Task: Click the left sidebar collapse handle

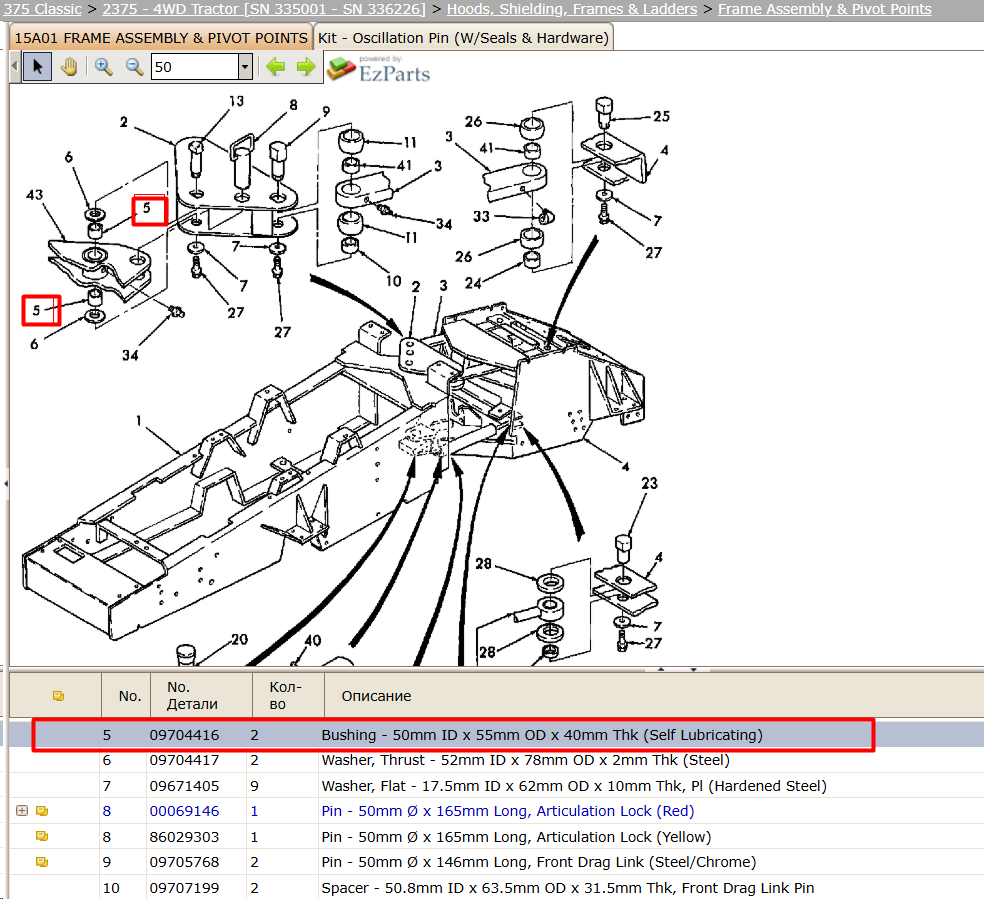Action: point(6,484)
